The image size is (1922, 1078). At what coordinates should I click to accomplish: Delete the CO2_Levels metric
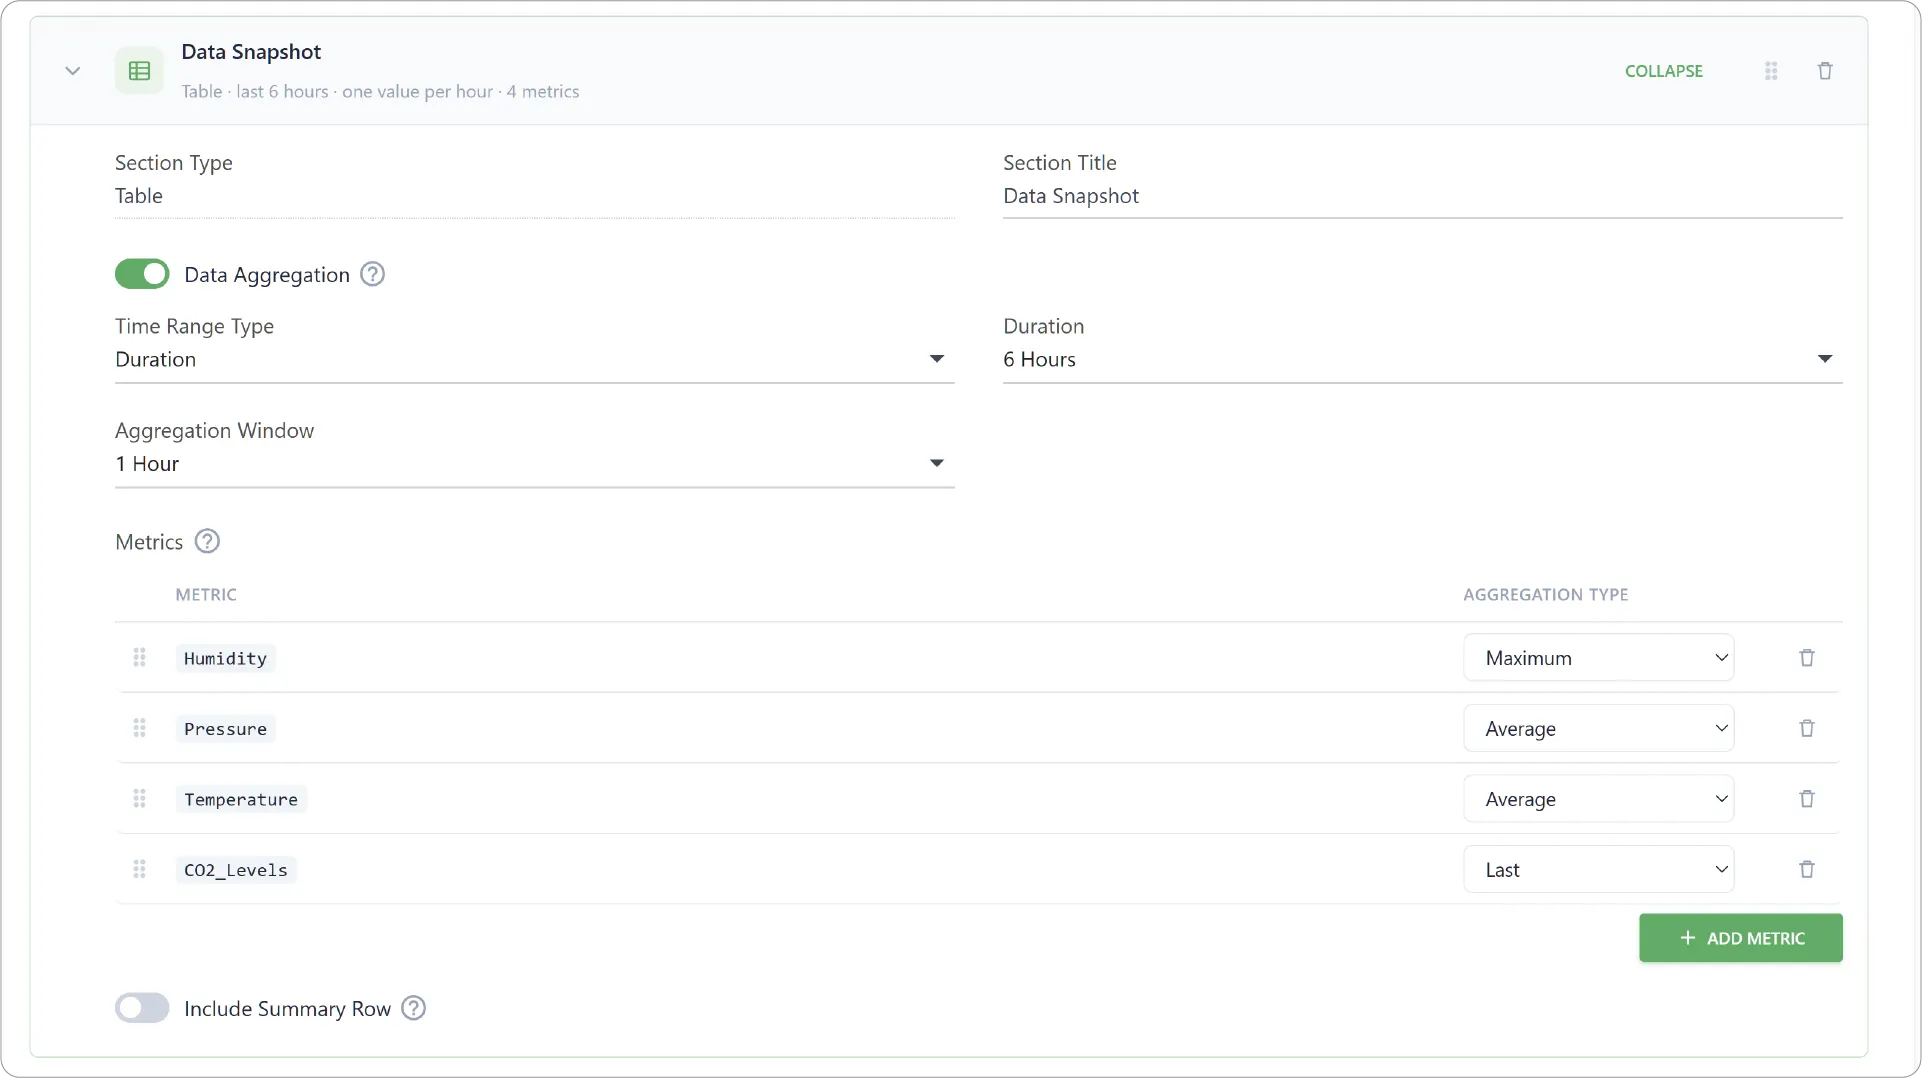(1806, 870)
